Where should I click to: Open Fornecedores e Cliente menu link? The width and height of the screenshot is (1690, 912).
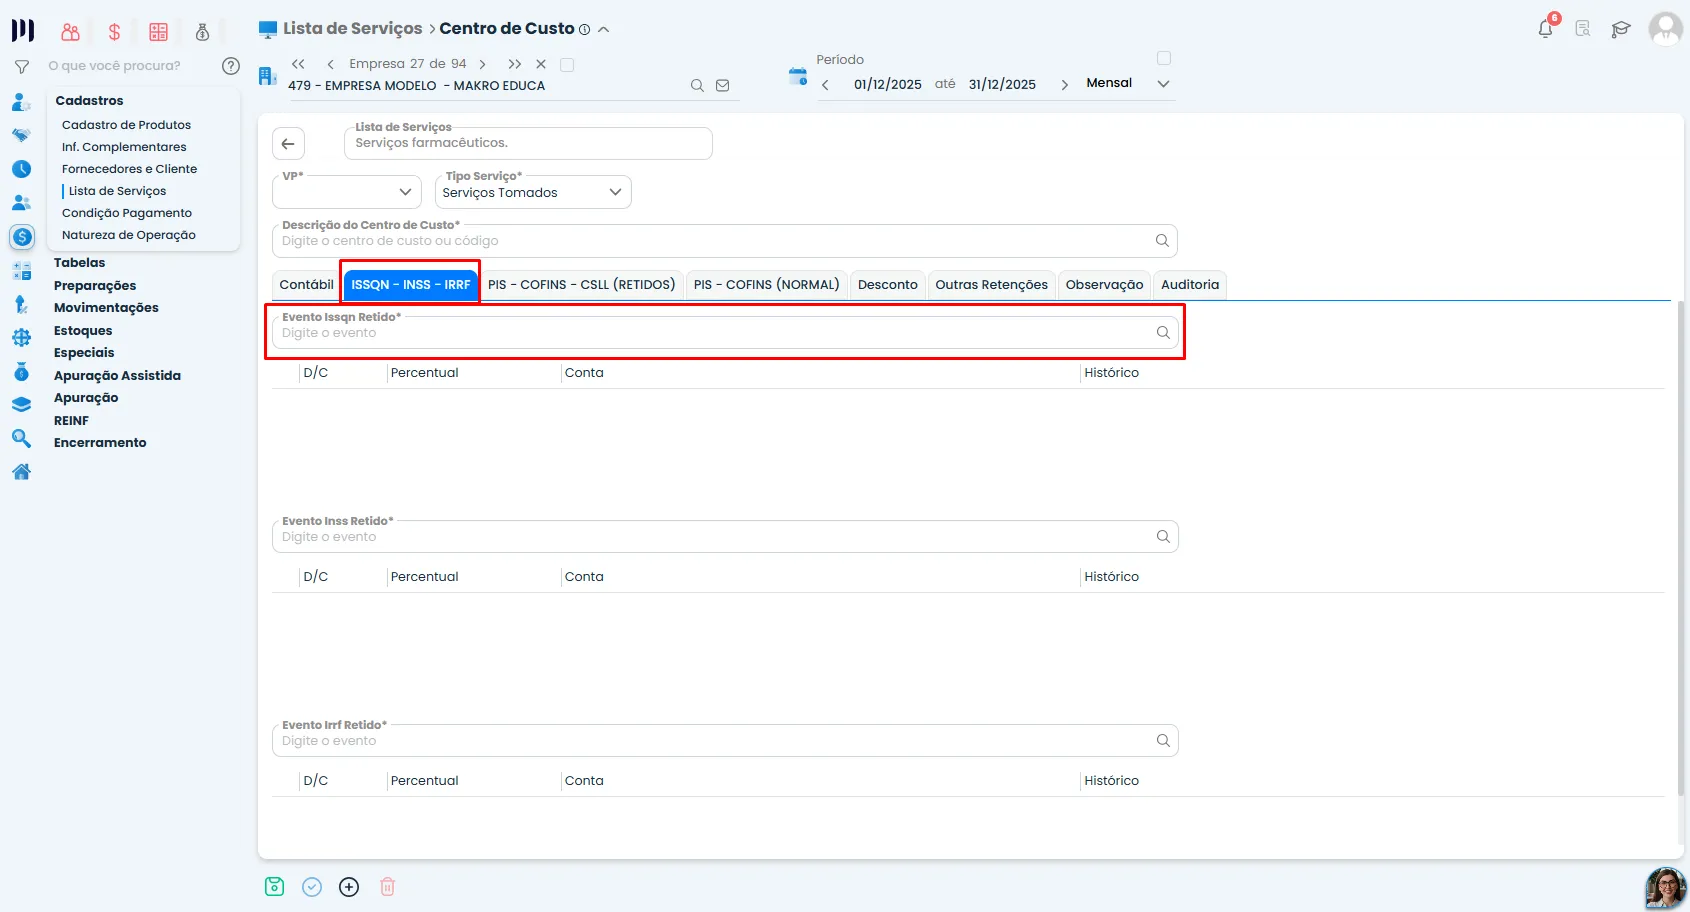[x=129, y=169]
